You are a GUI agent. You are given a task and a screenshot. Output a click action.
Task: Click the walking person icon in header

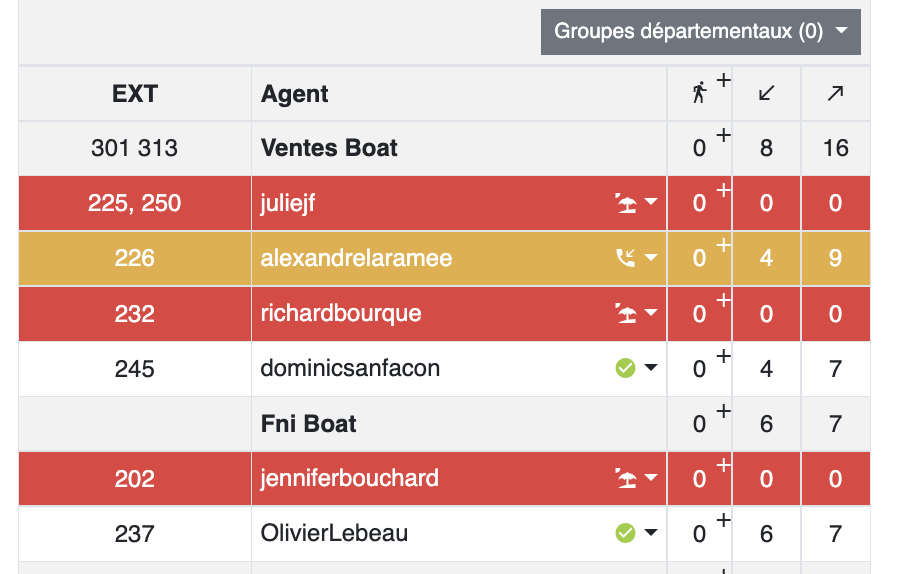pos(699,93)
